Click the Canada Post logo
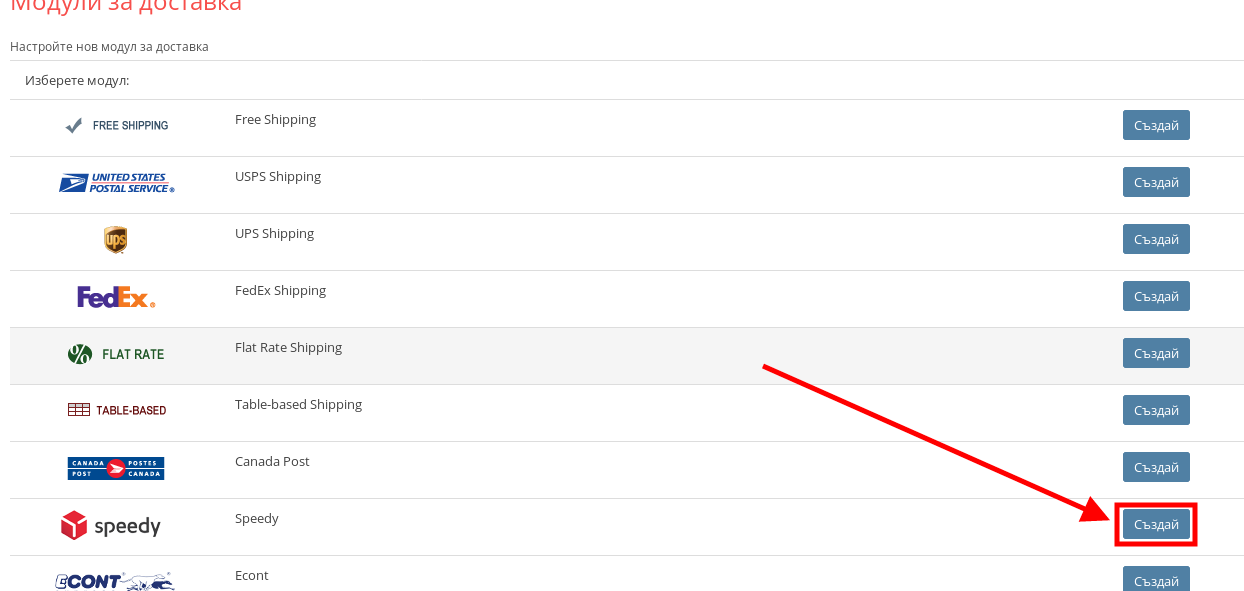Viewport: 1244px width, 591px height. pyautogui.click(x=116, y=468)
